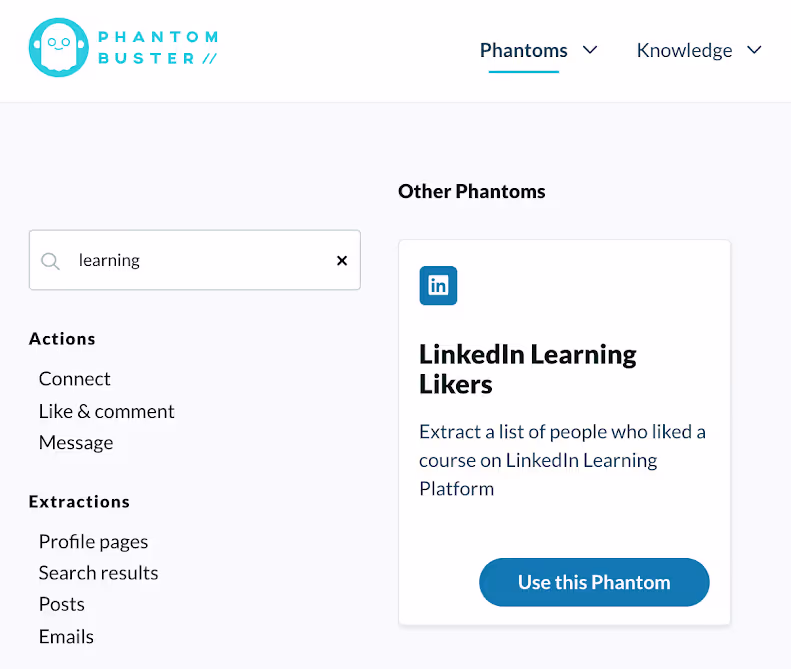Open the LinkedIn Learning Likers title
Screen dimensions: 791x669
pyautogui.click(x=528, y=369)
